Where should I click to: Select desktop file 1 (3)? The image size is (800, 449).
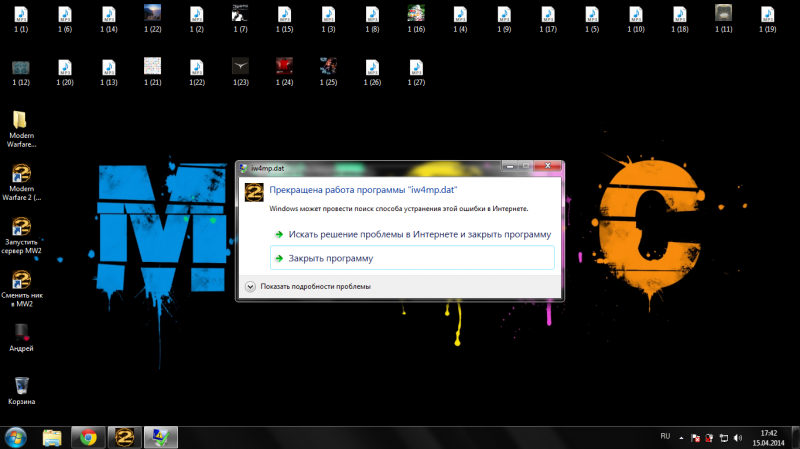(x=328, y=19)
